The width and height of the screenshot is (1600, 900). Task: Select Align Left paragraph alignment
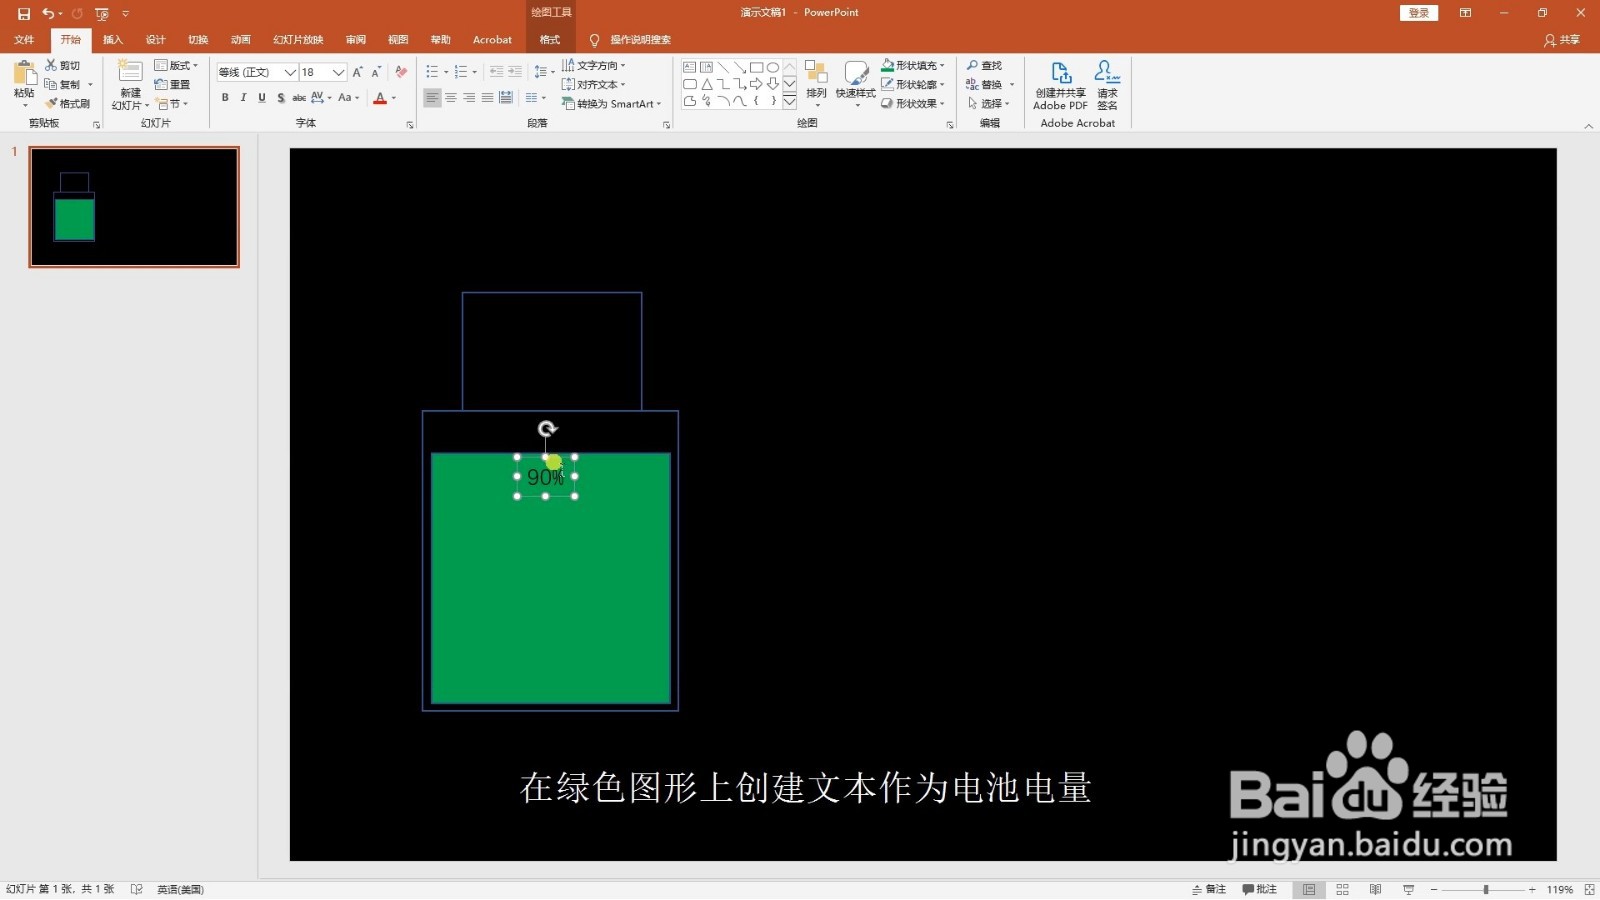[x=432, y=97]
